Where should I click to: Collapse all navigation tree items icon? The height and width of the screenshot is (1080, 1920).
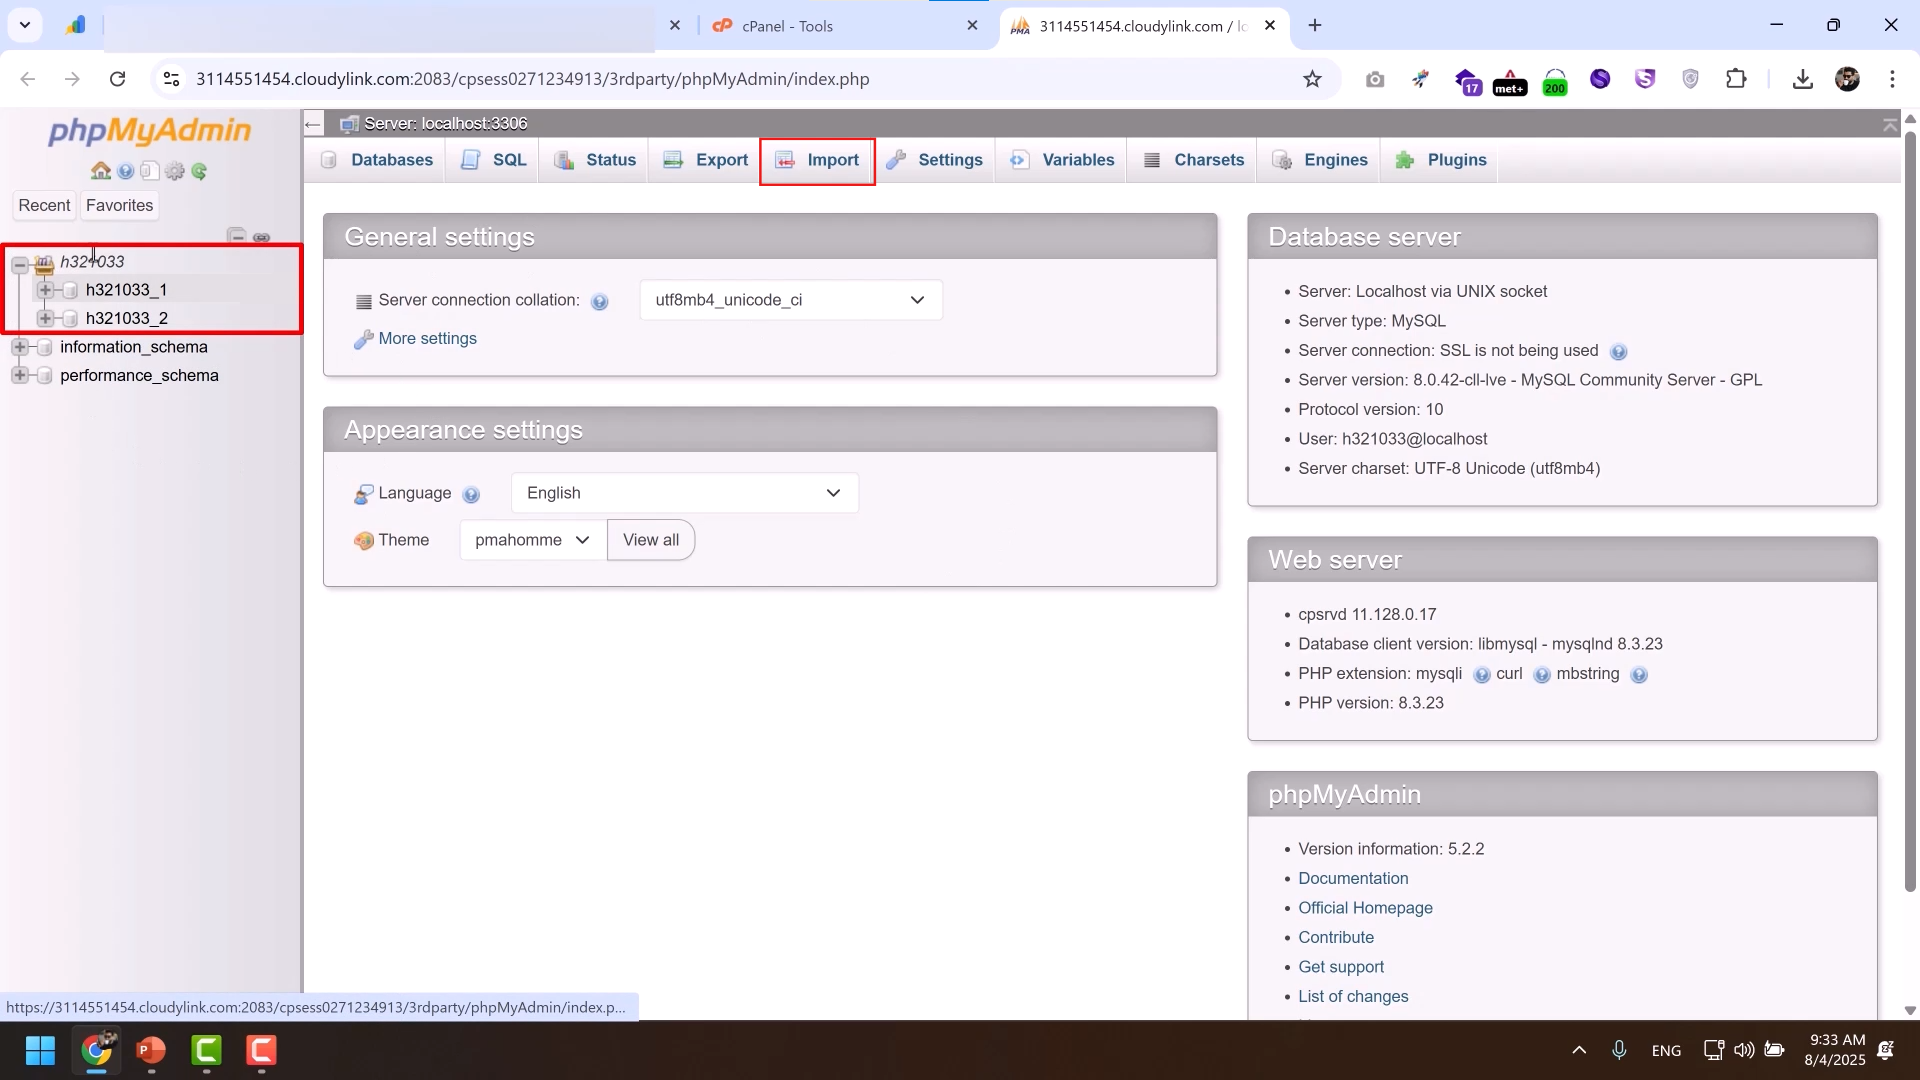[x=237, y=237]
